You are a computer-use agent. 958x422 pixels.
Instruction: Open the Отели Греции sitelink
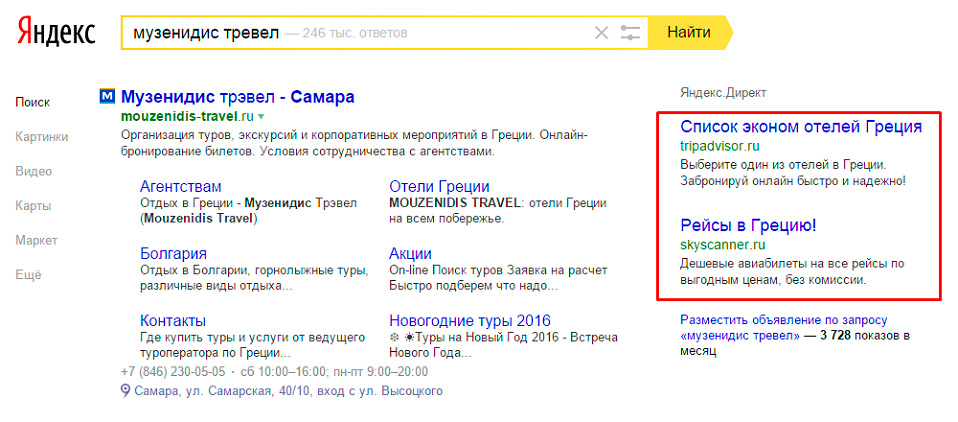click(x=439, y=186)
